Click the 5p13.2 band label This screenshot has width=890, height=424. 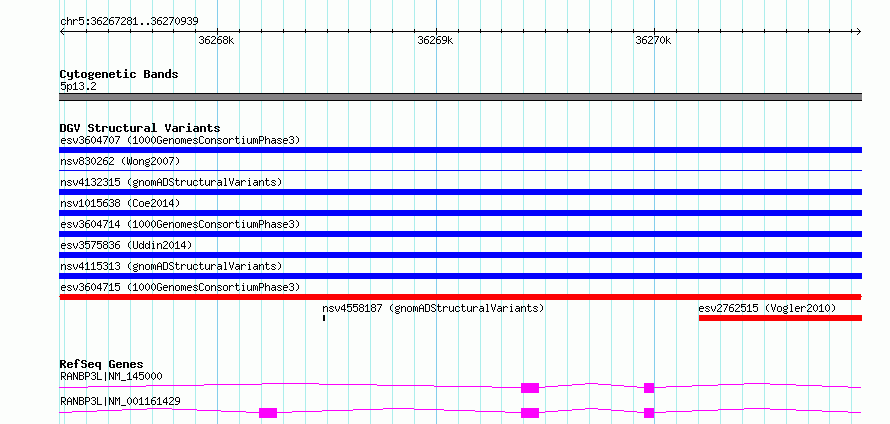(x=78, y=87)
